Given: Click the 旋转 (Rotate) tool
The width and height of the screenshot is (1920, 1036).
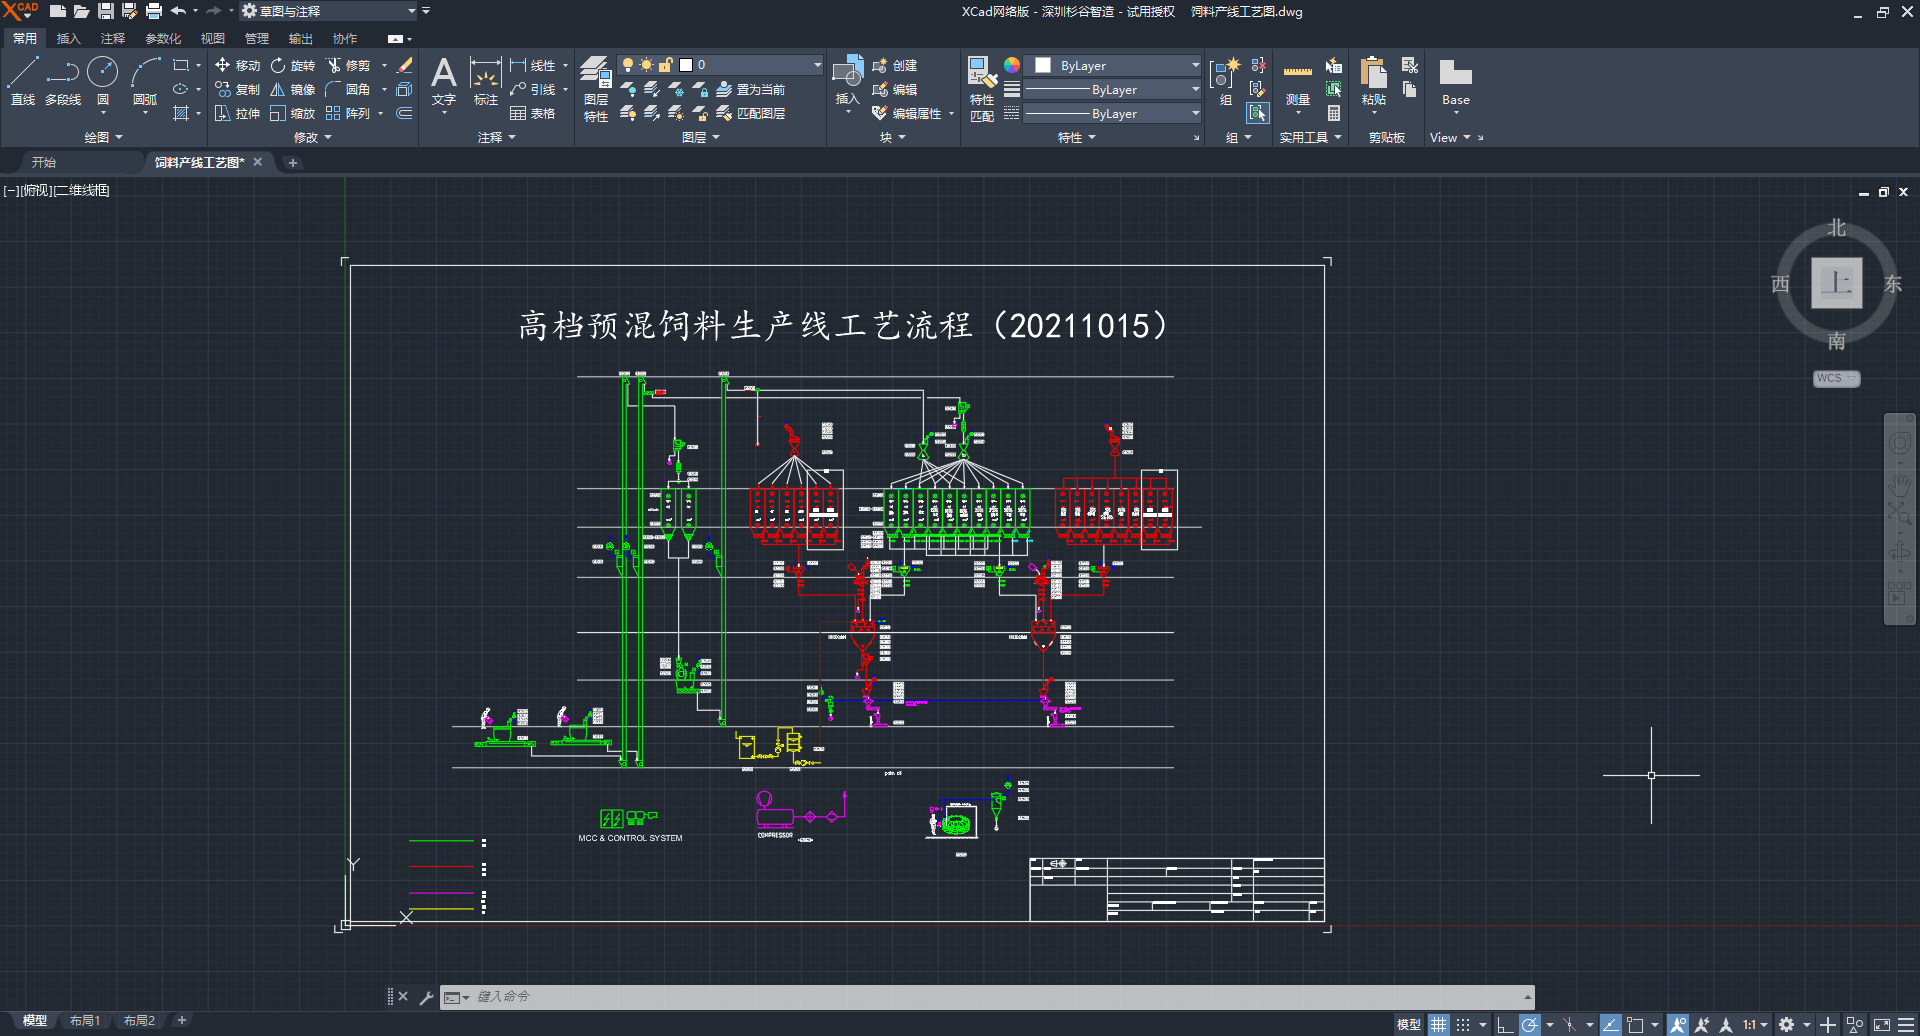Looking at the screenshot, I should coord(292,65).
